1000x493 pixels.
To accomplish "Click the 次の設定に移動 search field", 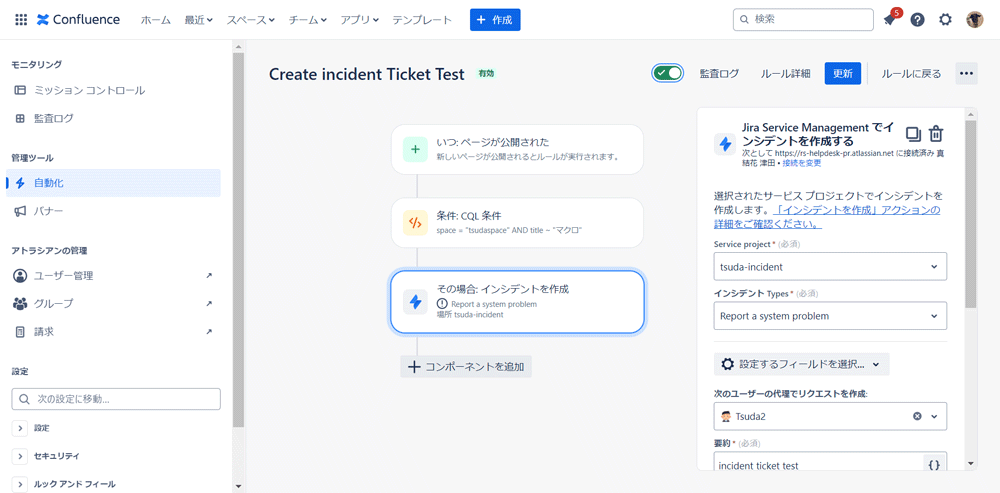I will coord(116,399).
